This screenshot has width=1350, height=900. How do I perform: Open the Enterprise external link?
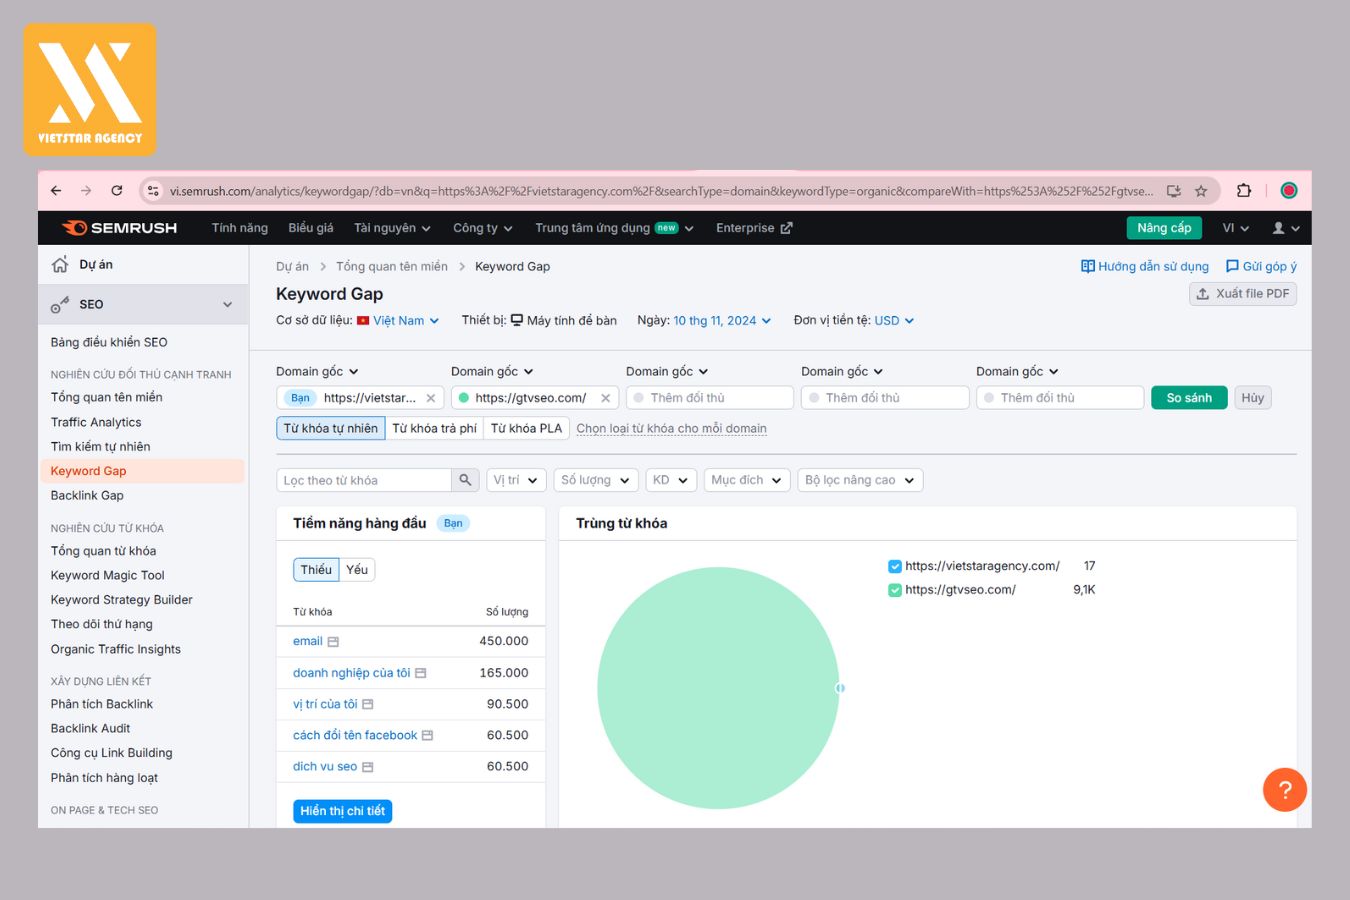754,228
